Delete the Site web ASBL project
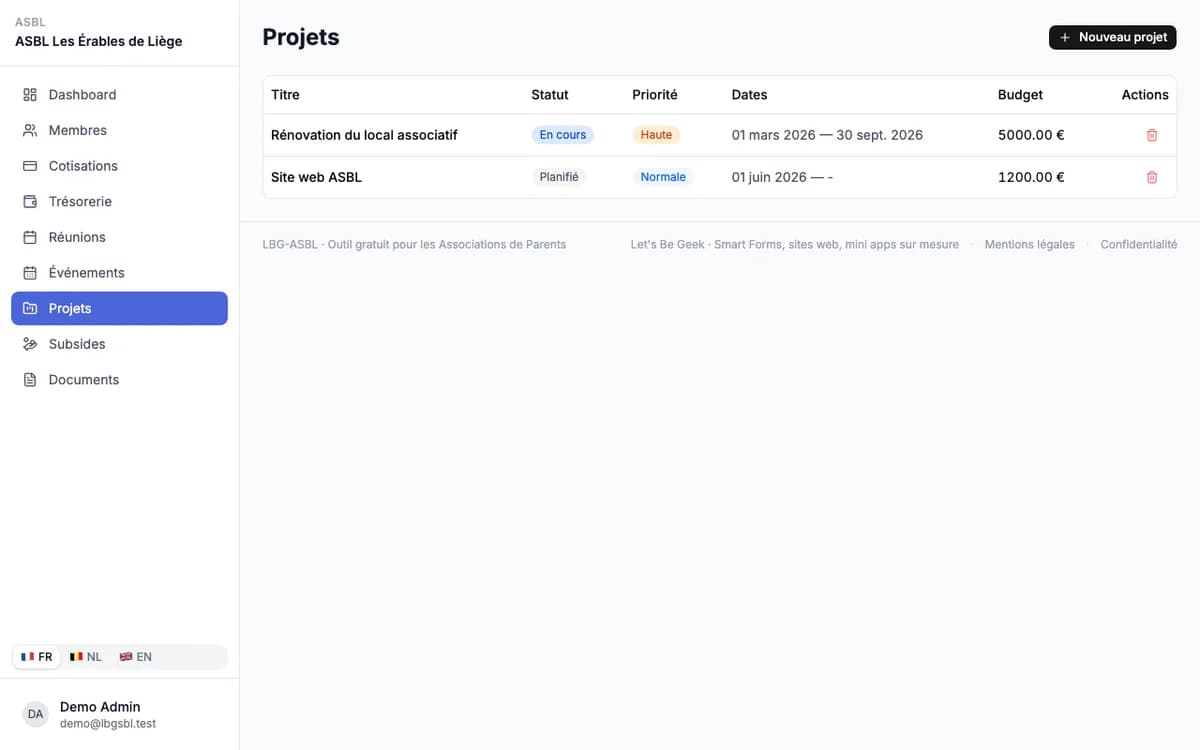1200x750 pixels. point(1152,177)
